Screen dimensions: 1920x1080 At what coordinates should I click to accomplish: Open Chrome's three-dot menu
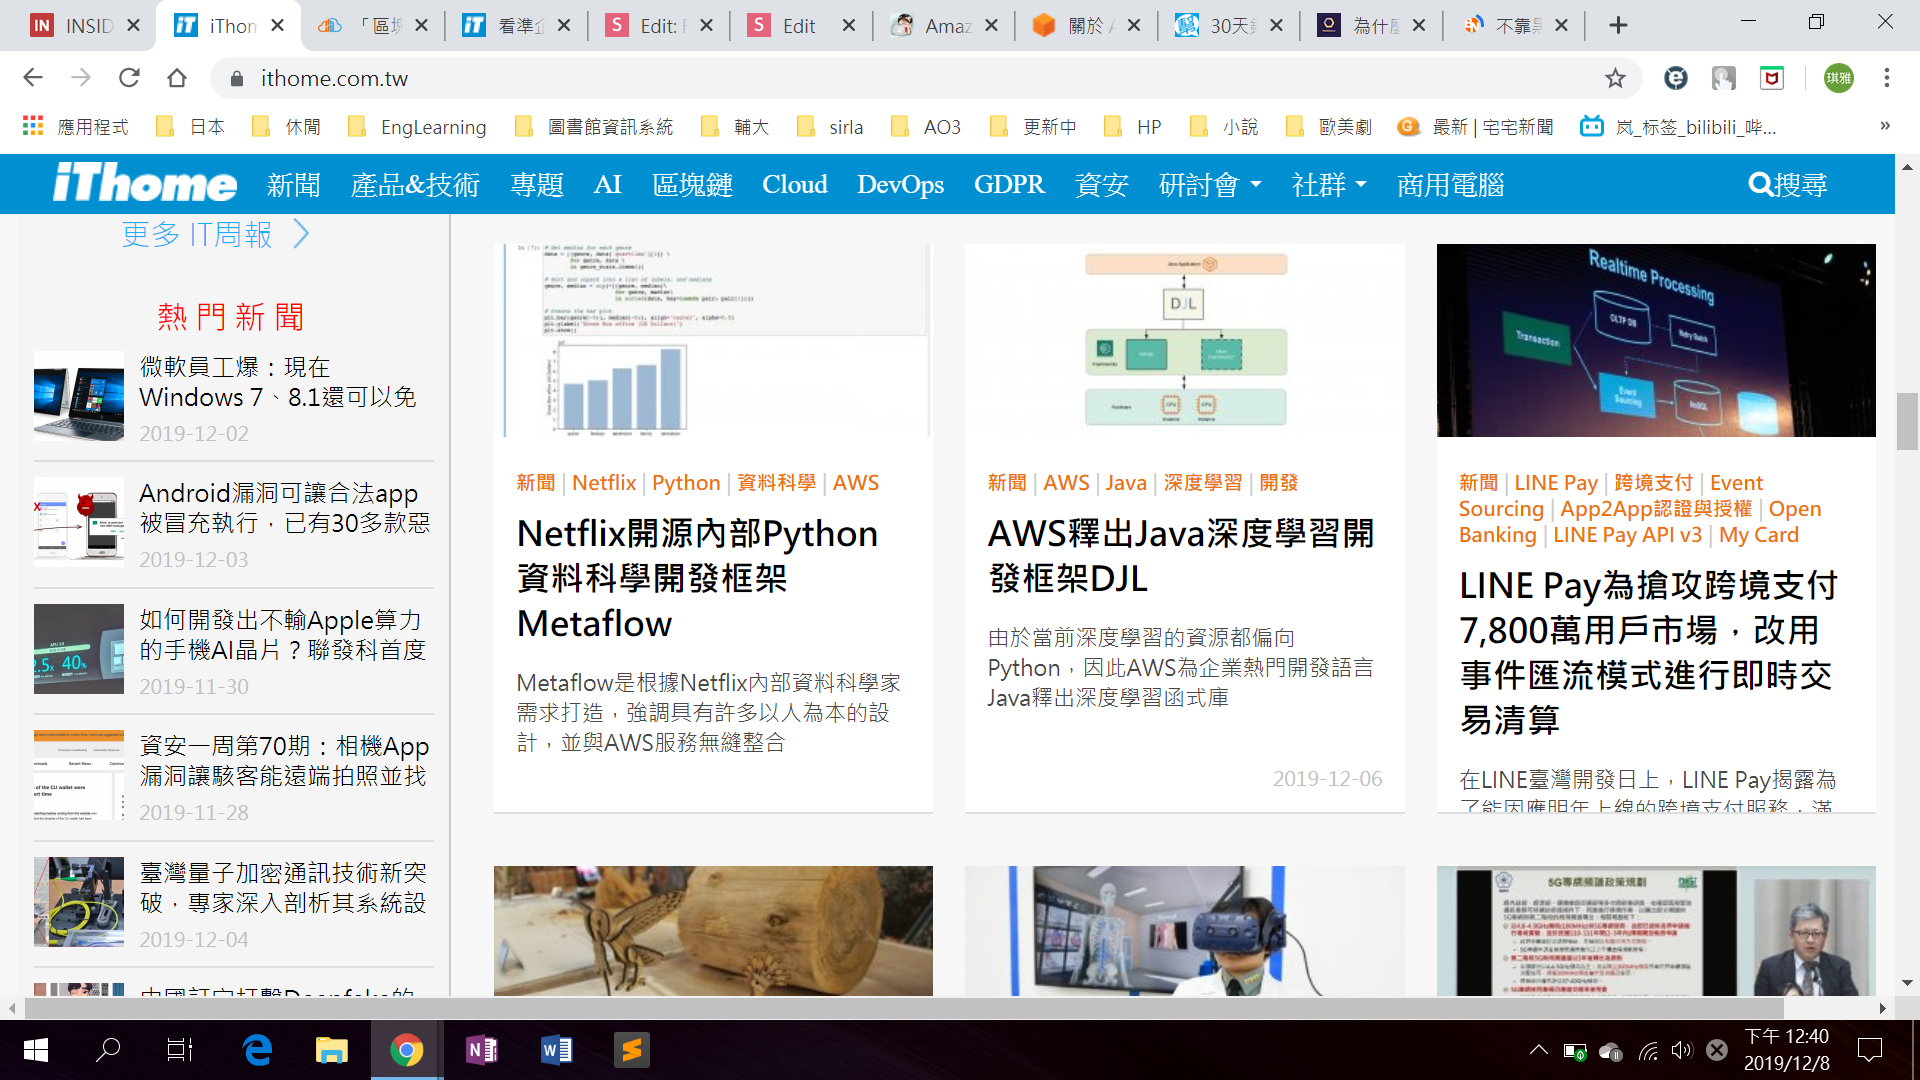1886,78
